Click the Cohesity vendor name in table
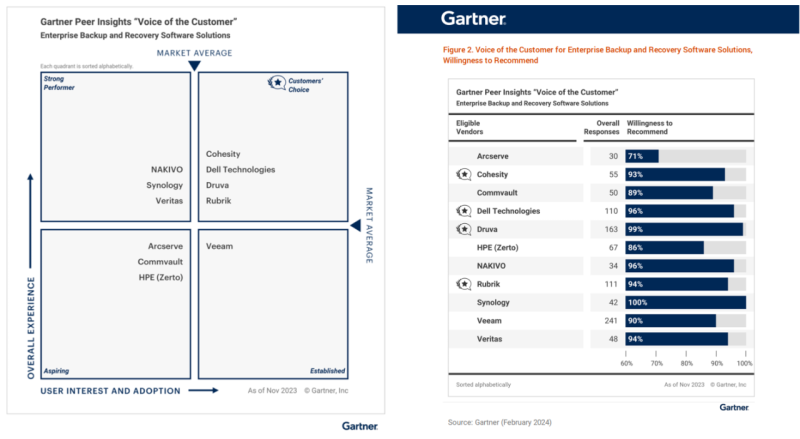800x439 pixels. pyautogui.click(x=492, y=175)
